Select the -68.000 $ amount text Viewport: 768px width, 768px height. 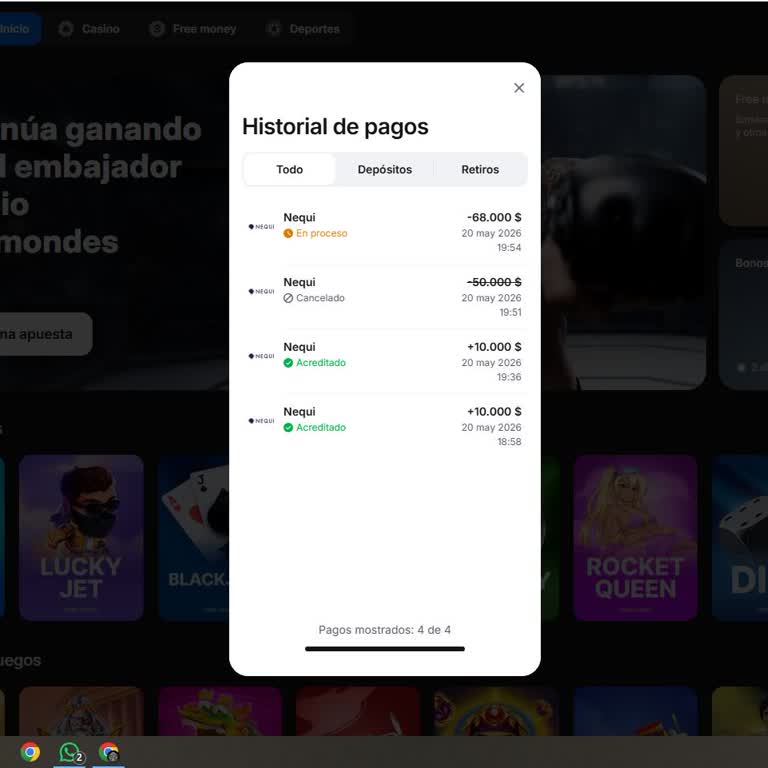click(x=494, y=217)
